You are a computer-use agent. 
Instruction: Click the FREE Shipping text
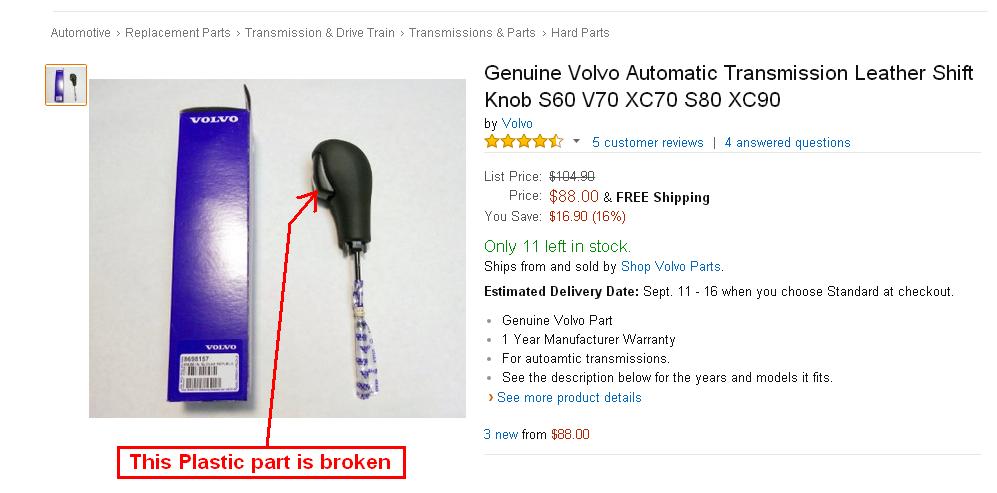(662, 197)
